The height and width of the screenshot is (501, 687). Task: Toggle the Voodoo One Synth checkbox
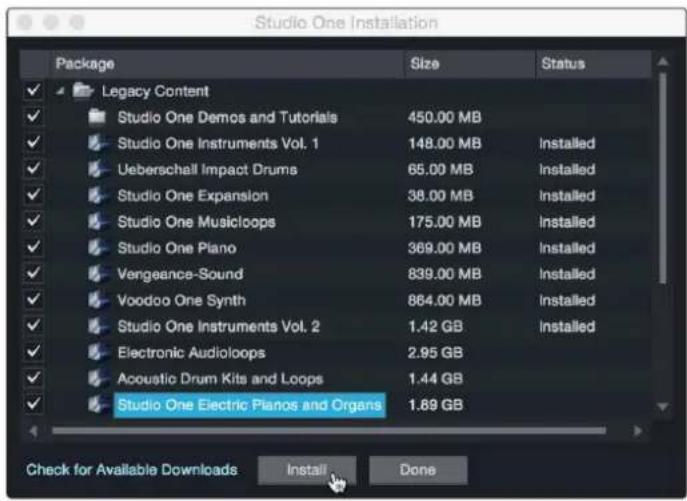[33, 300]
